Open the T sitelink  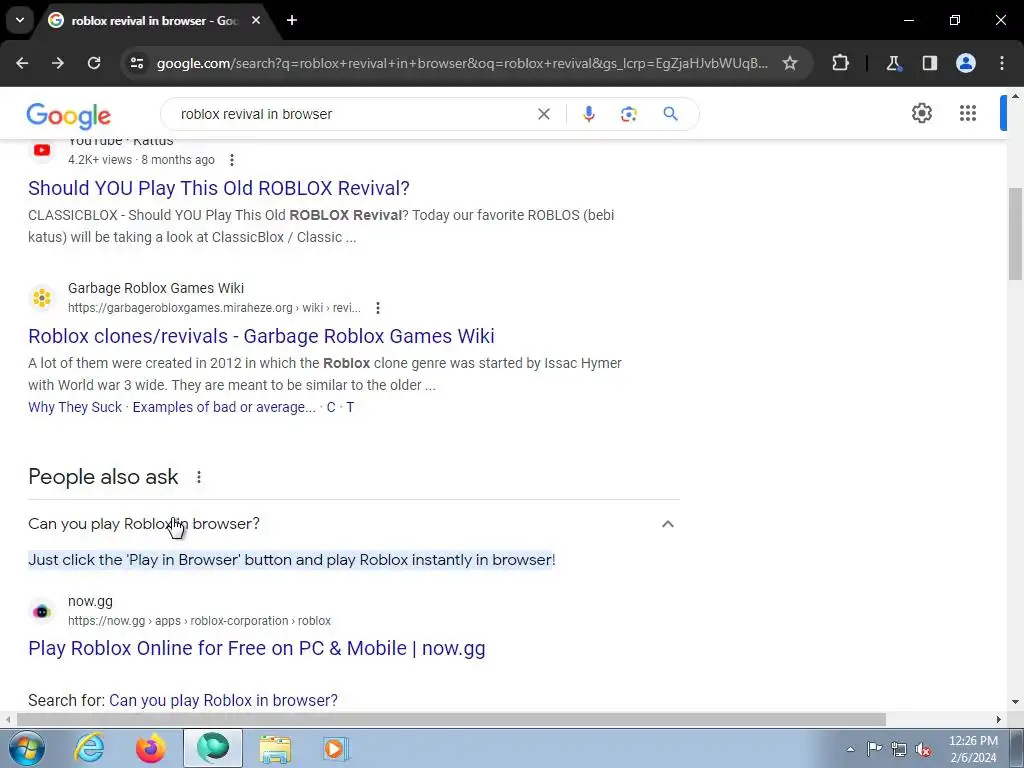click(x=350, y=408)
